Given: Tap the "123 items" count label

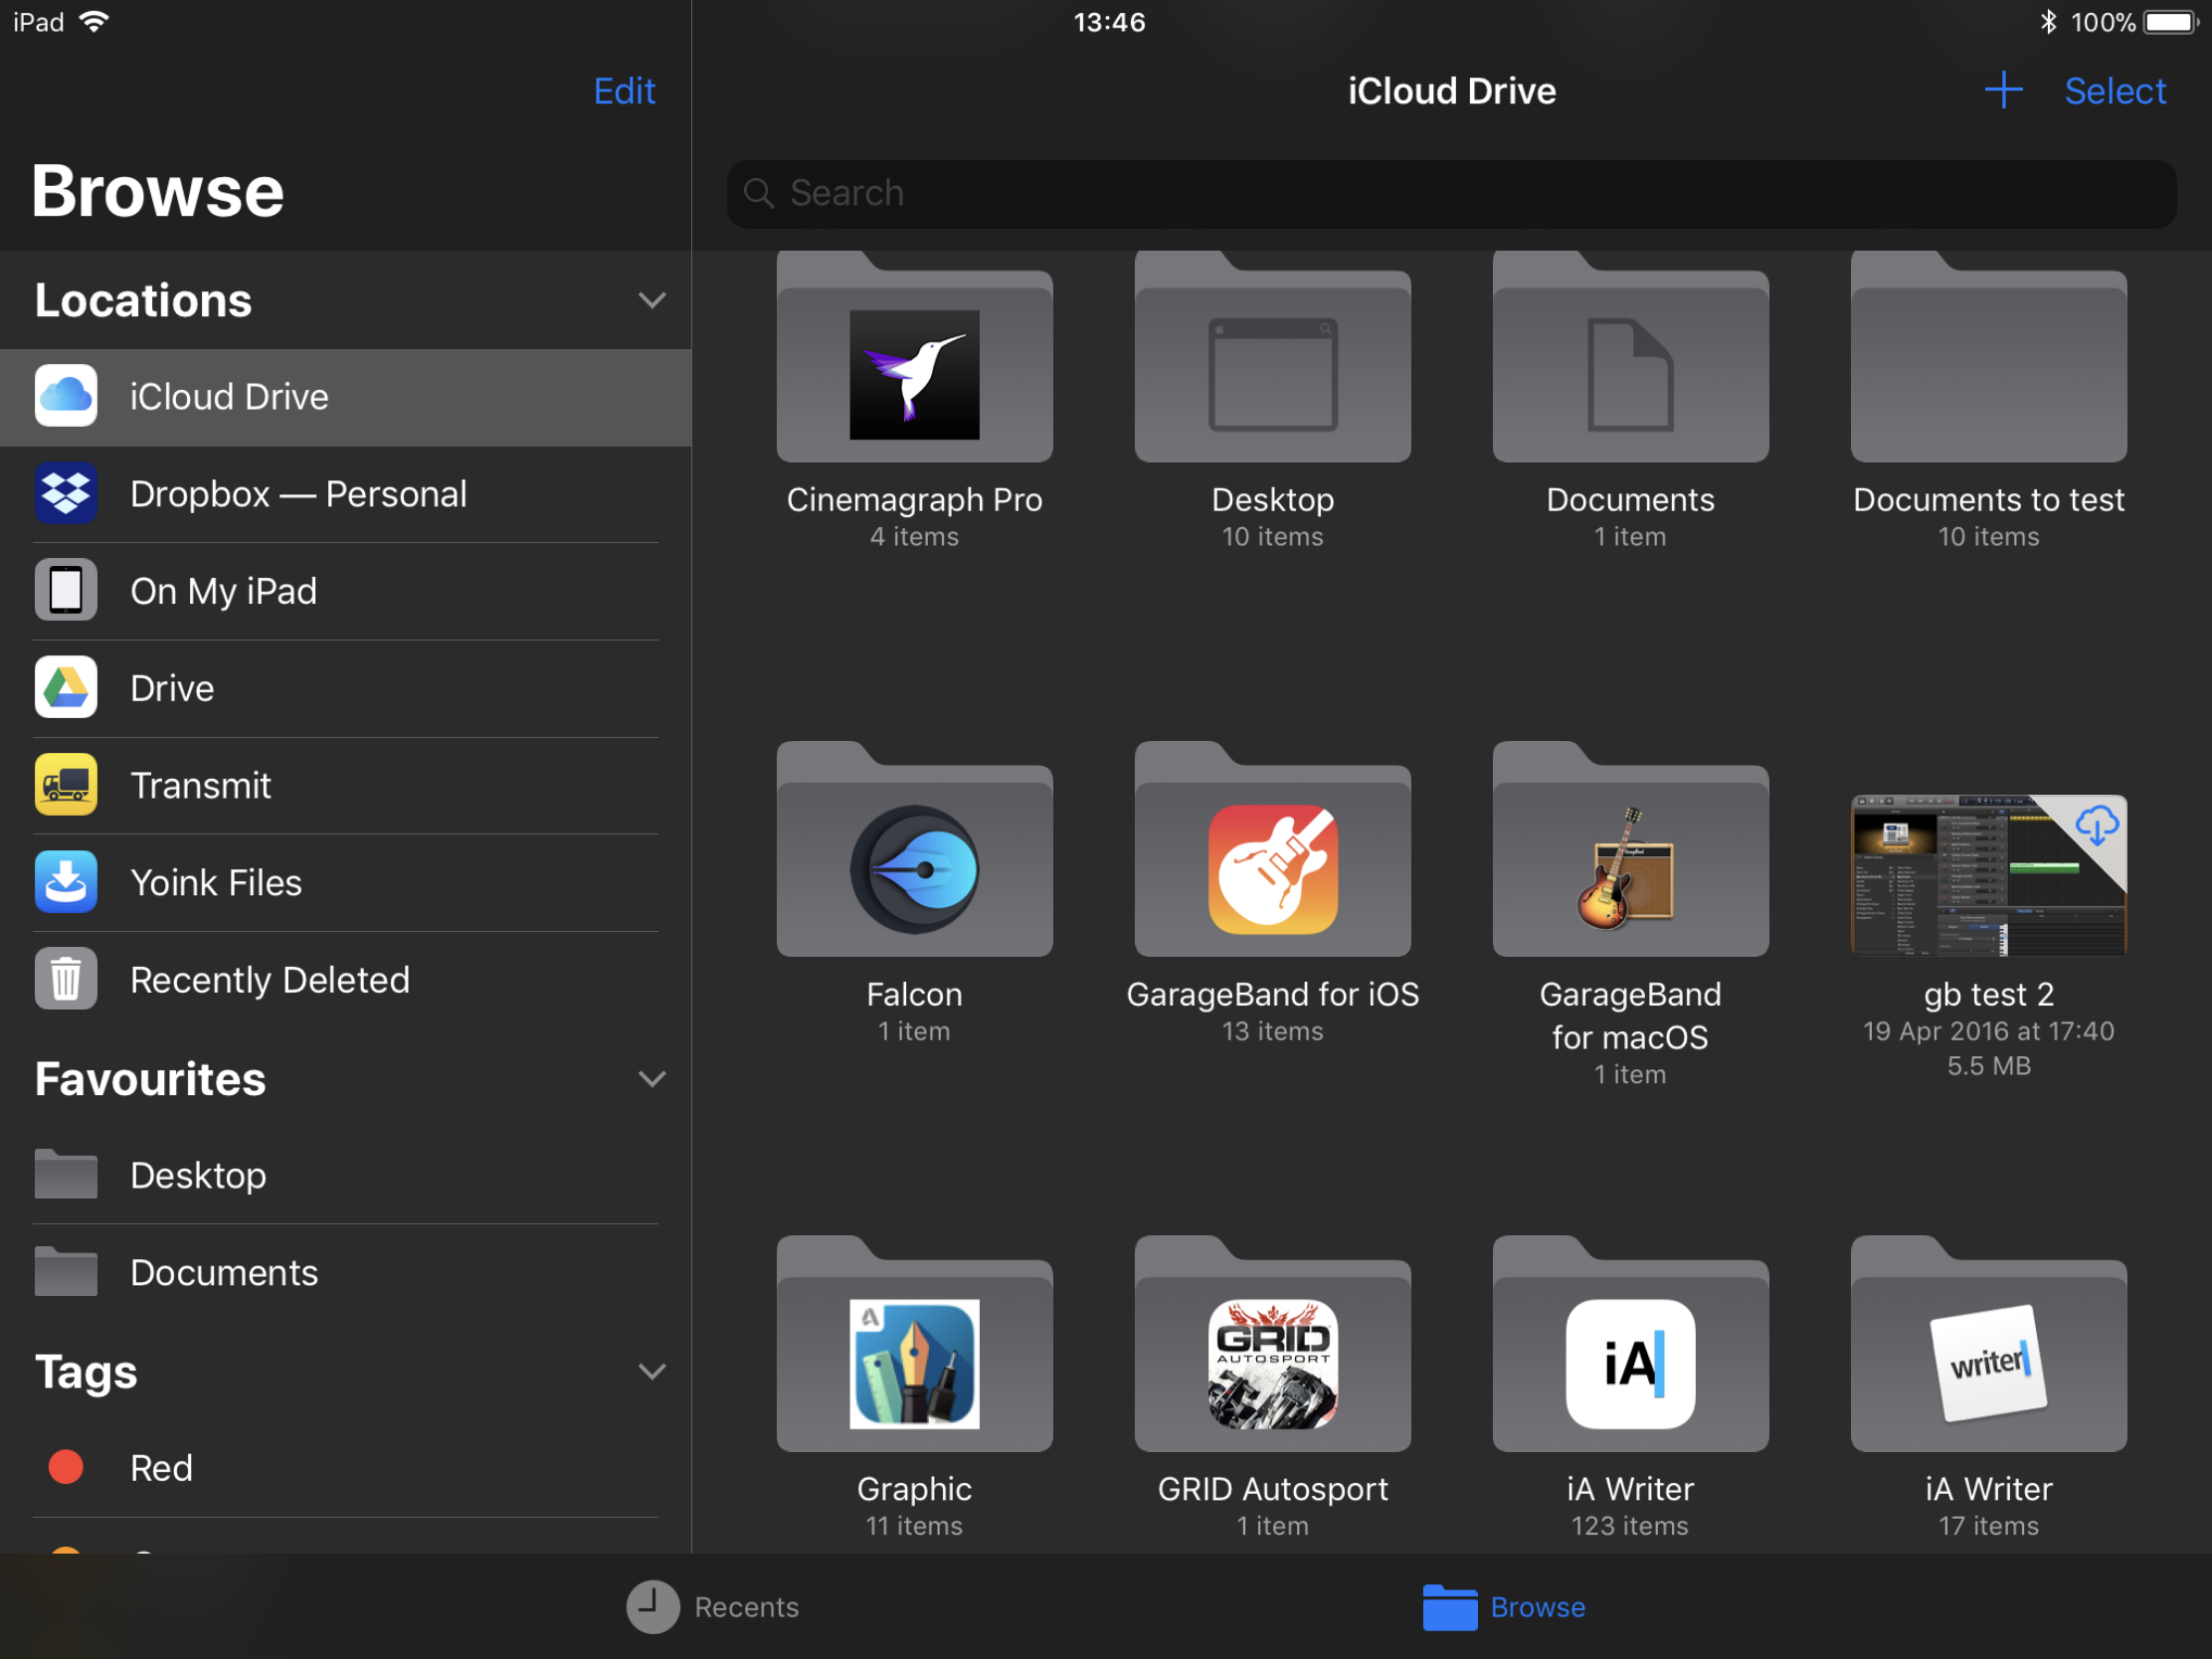Looking at the screenshot, I should click(1630, 1526).
